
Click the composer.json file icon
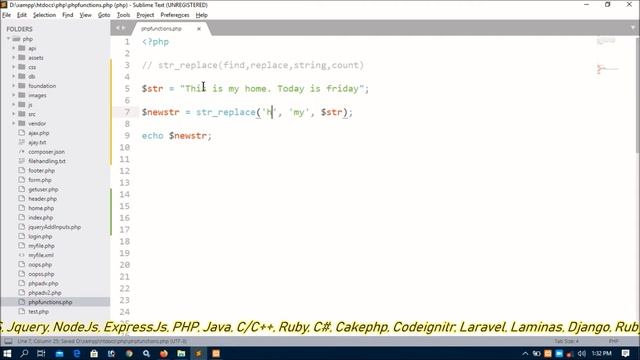pyautogui.click(x=22, y=151)
